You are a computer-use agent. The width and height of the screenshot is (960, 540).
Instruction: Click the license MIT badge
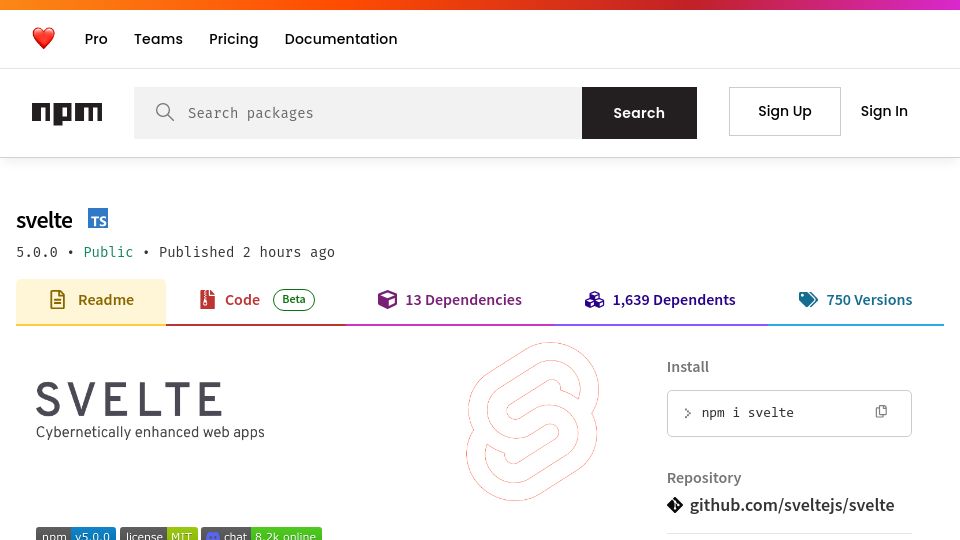(159, 534)
